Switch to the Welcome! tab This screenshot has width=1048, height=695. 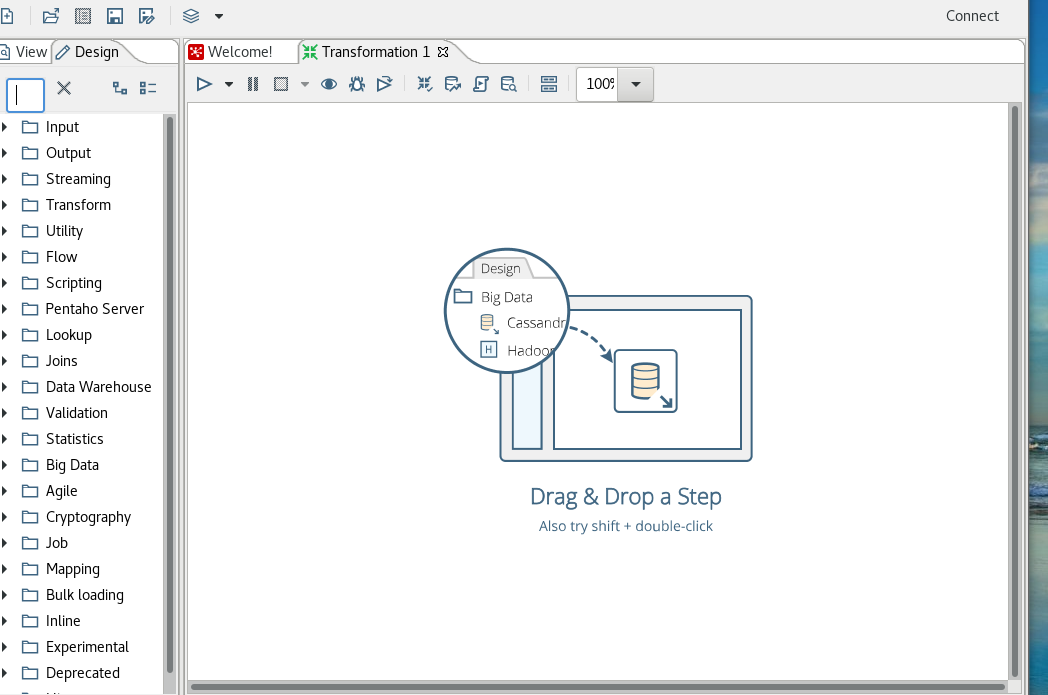[x=231, y=52]
